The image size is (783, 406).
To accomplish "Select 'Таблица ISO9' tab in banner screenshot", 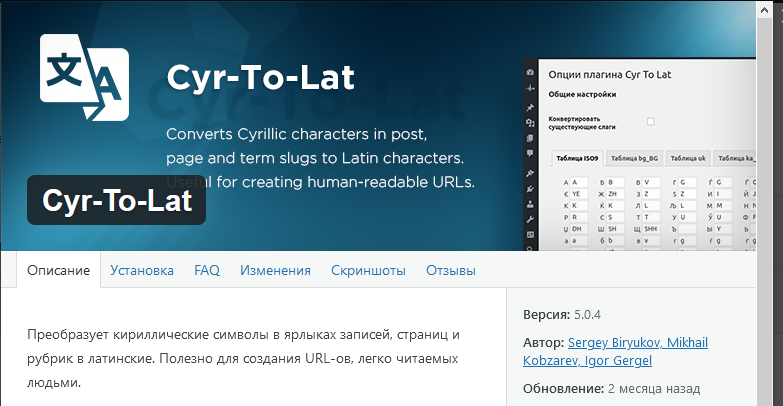I will pos(577,158).
